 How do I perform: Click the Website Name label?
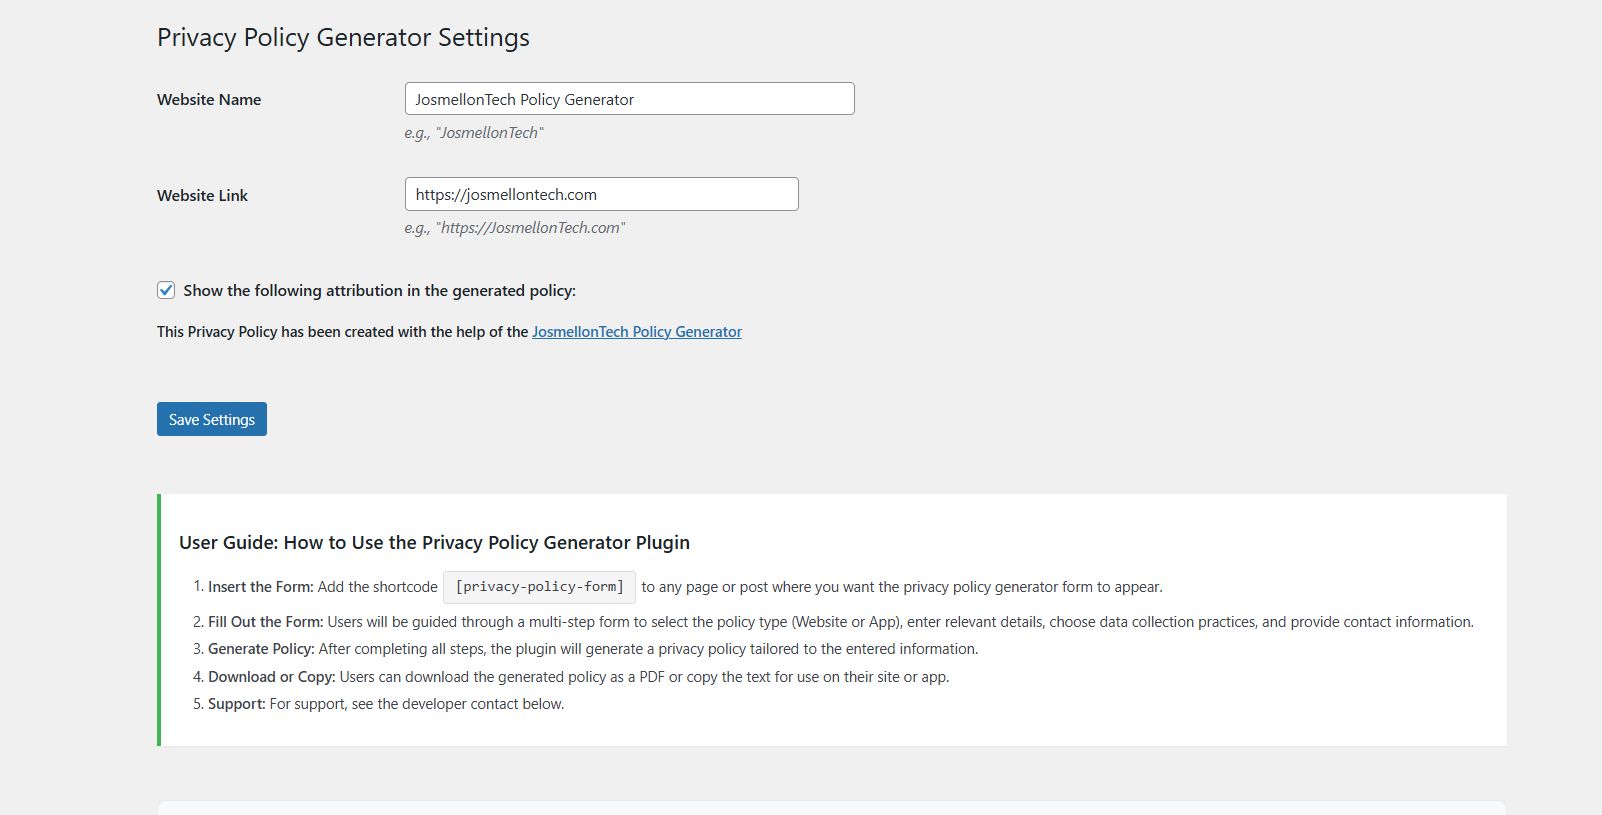pyautogui.click(x=209, y=100)
